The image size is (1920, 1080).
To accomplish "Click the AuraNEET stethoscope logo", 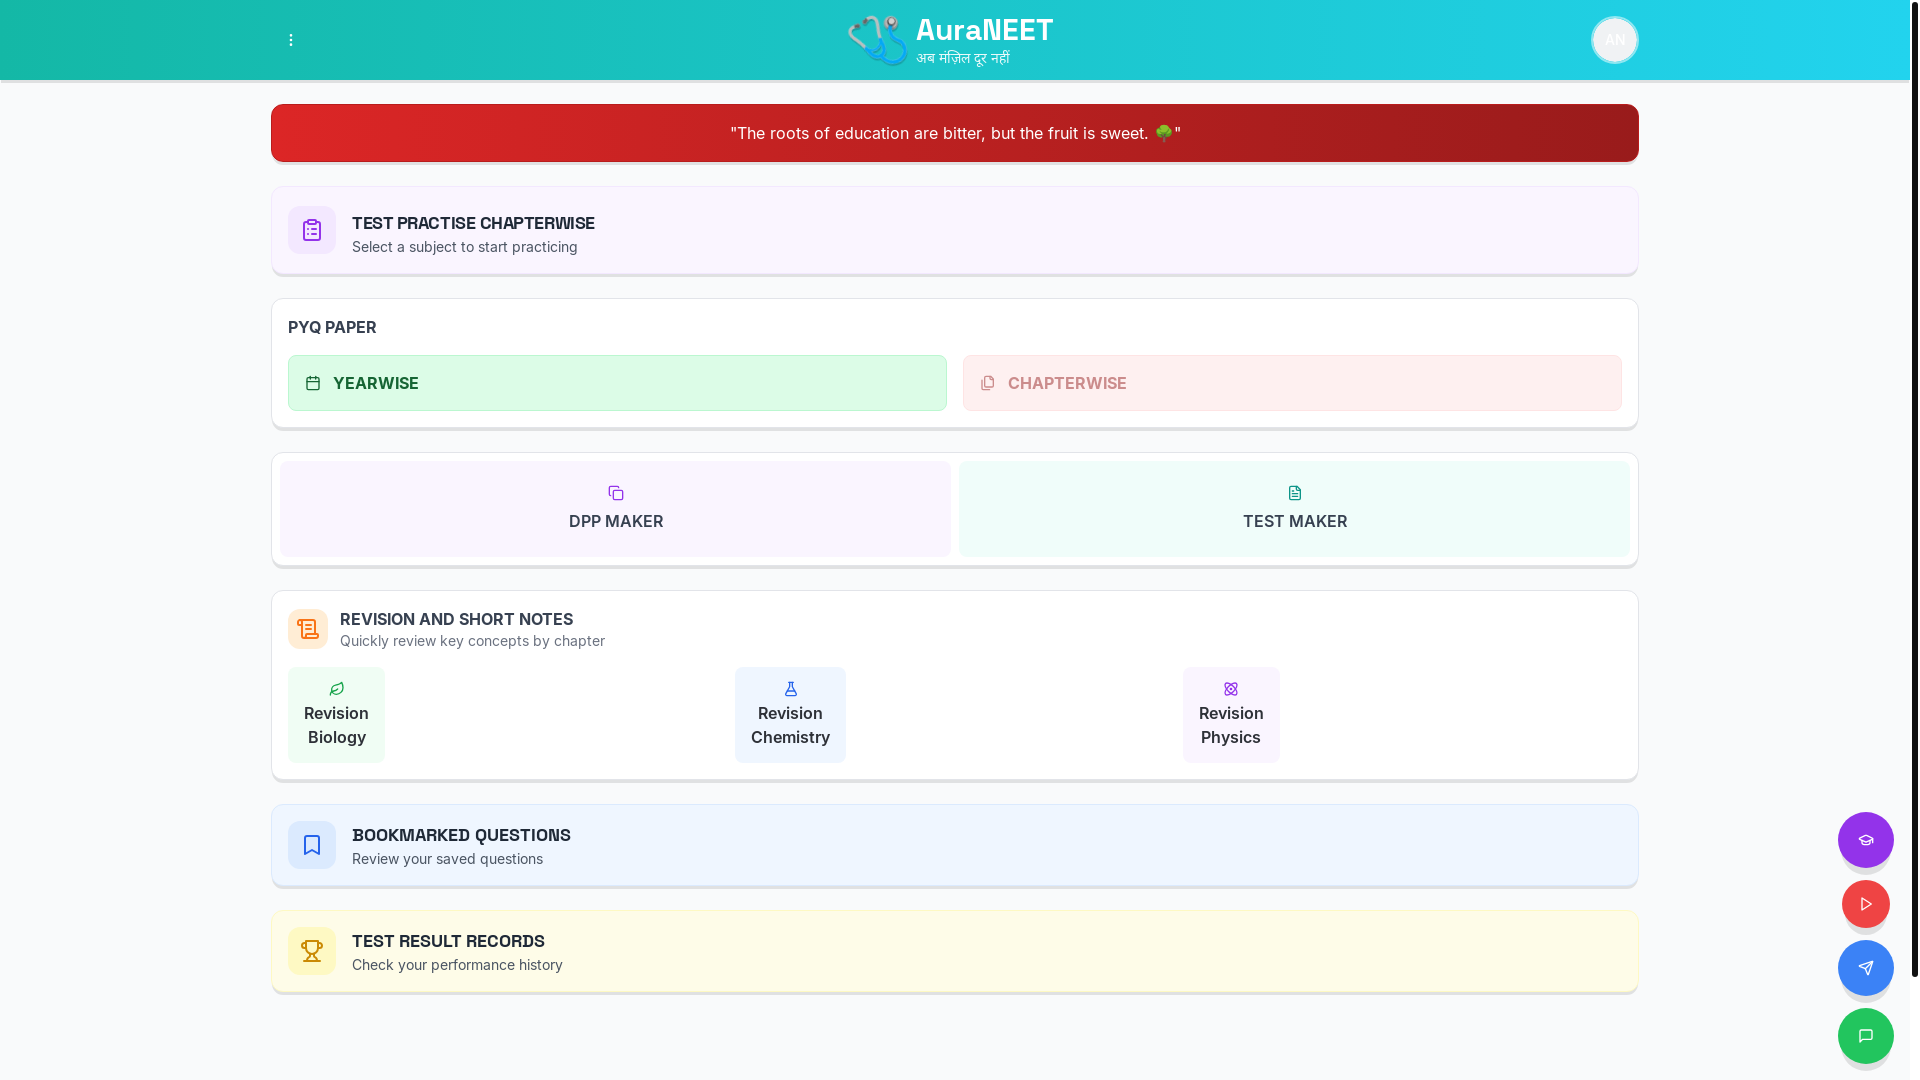I will click(877, 40).
